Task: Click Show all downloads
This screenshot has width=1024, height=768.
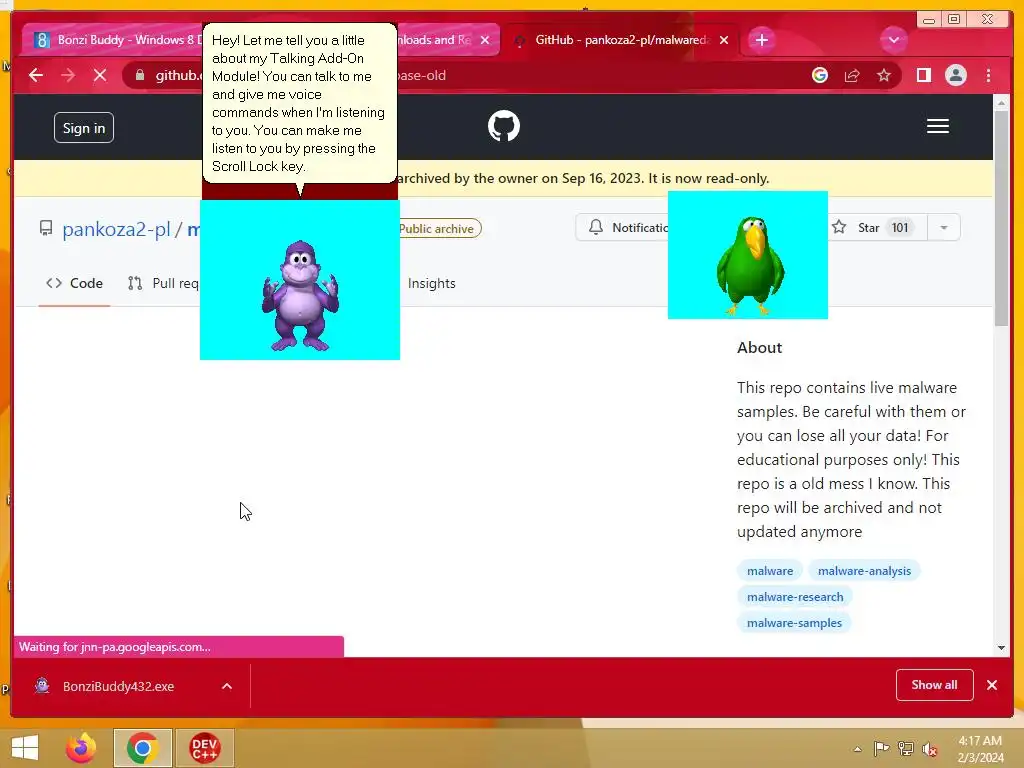Action: coord(935,685)
